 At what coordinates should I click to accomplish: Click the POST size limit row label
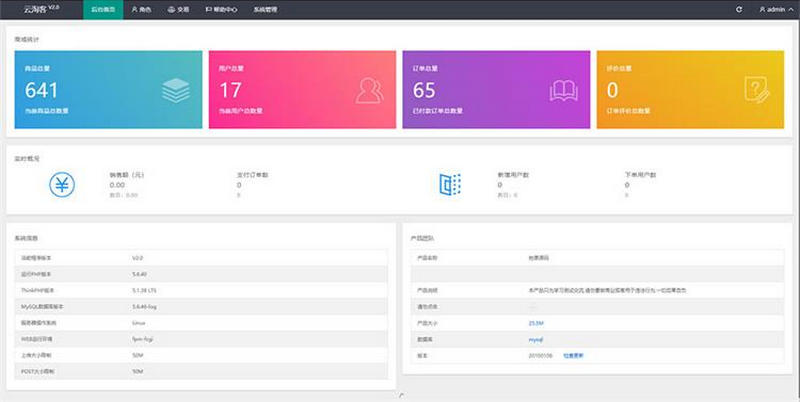click(x=37, y=372)
